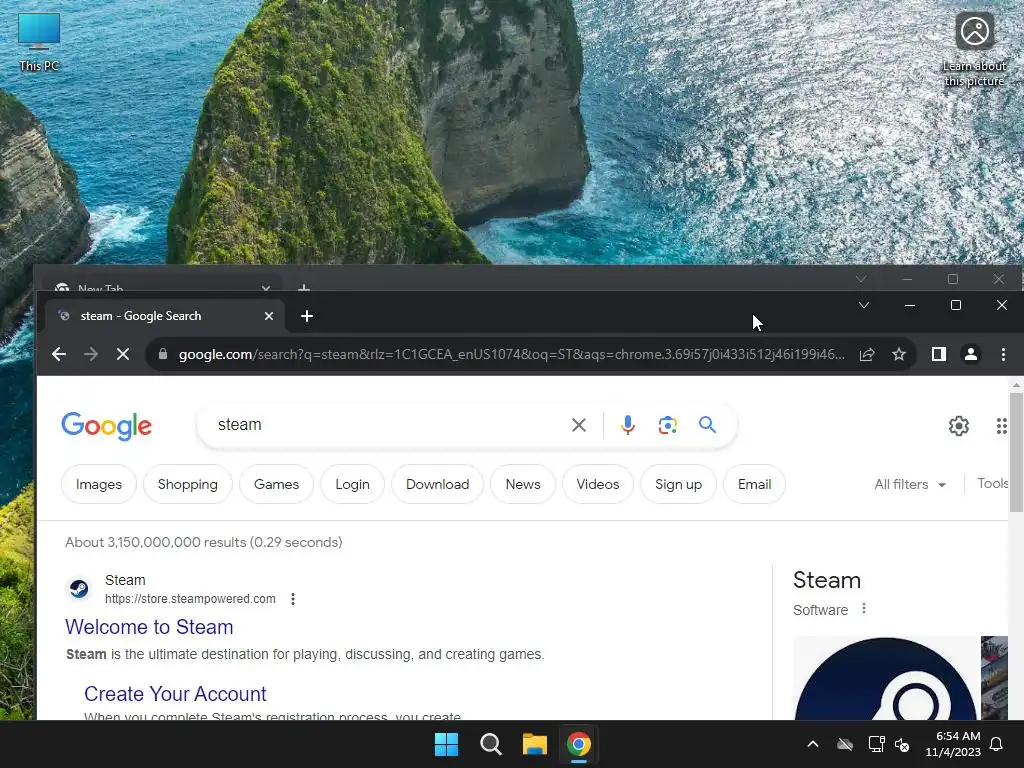Start voice search with the microphone
Image resolution: width=1024 pixels, height=768 pixels.
click(628, 425)
